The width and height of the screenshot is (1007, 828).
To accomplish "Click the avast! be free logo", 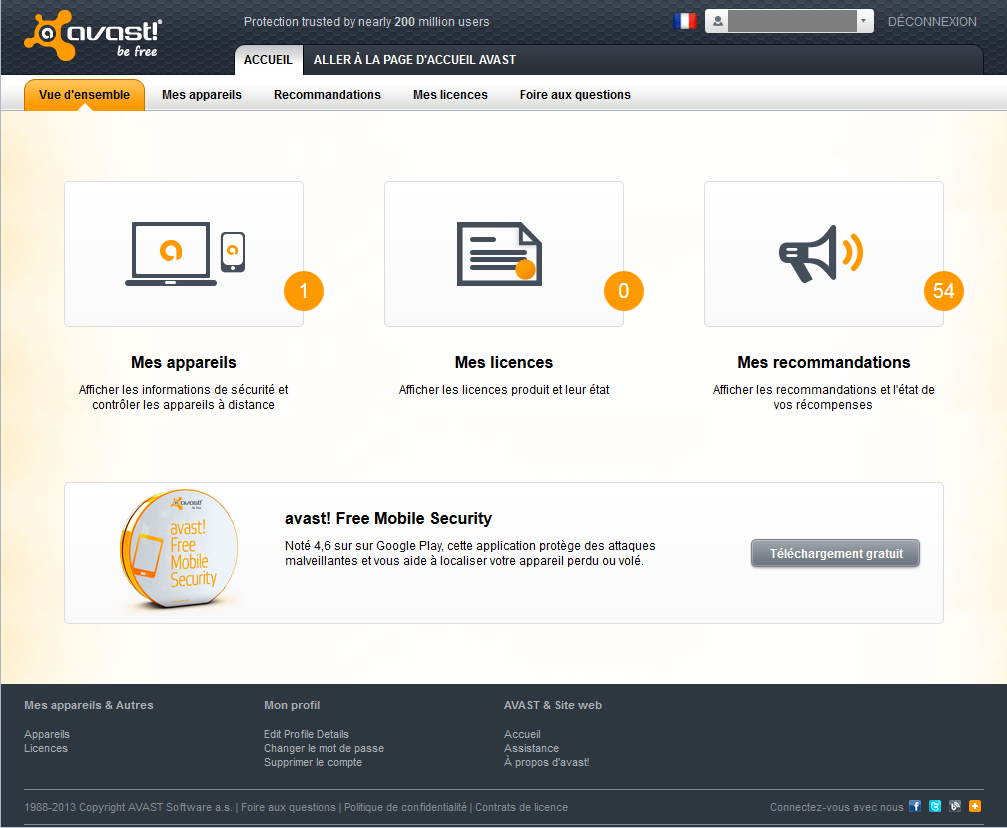I will coord(93,35).
